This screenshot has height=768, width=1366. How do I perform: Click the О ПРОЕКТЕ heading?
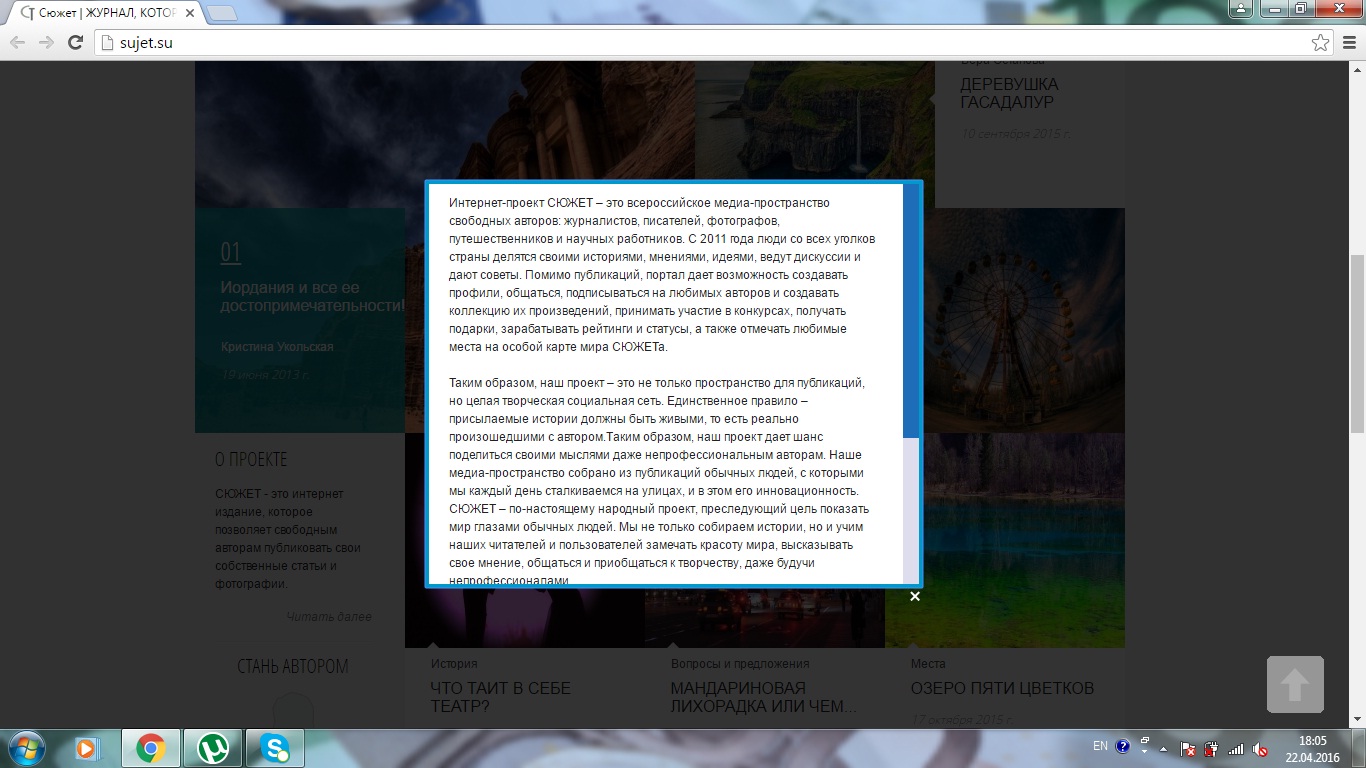click(250, 460)
